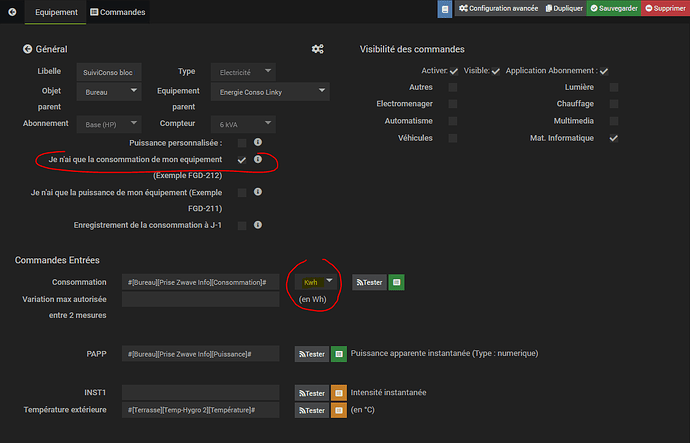
Task: Click info icon beside Puissance personnalisée
Action: [x=257, y=143]
